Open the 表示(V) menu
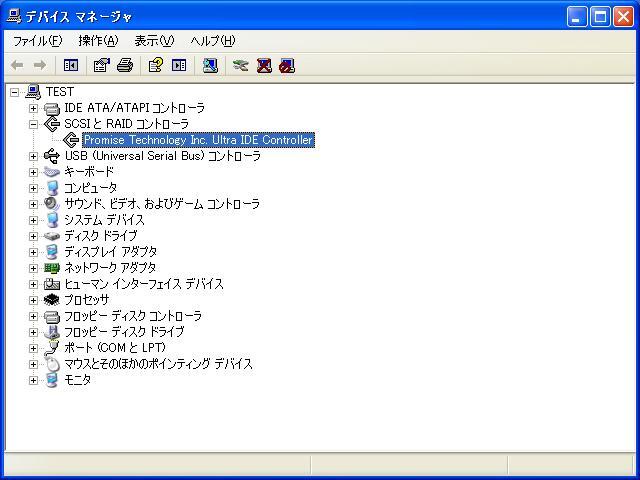 [154, 41]
